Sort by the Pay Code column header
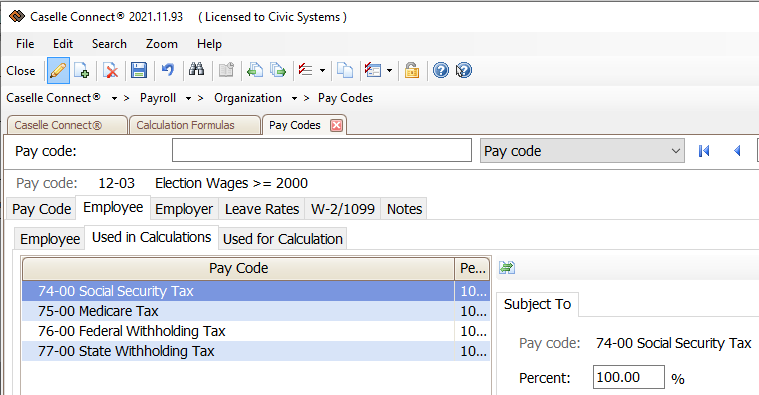 pos(239,268)
